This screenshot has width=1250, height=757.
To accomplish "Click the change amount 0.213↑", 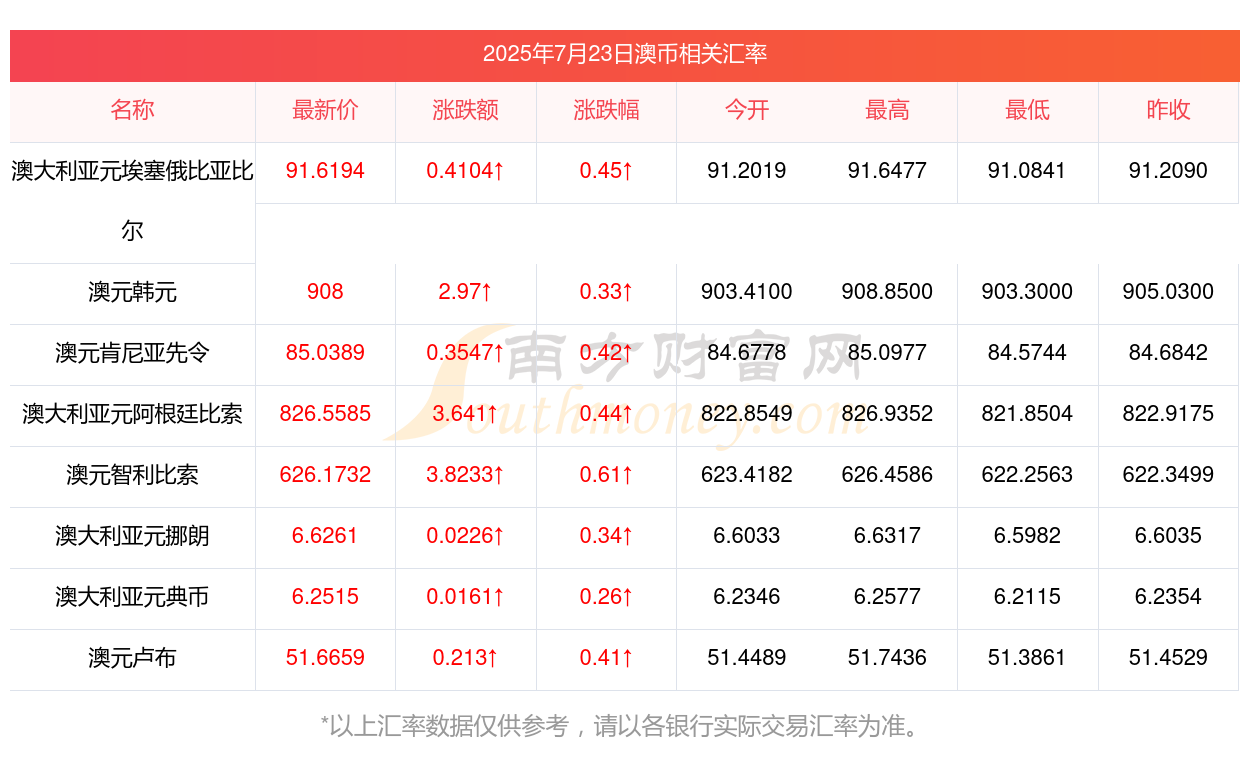I will [x=465, y=658].
